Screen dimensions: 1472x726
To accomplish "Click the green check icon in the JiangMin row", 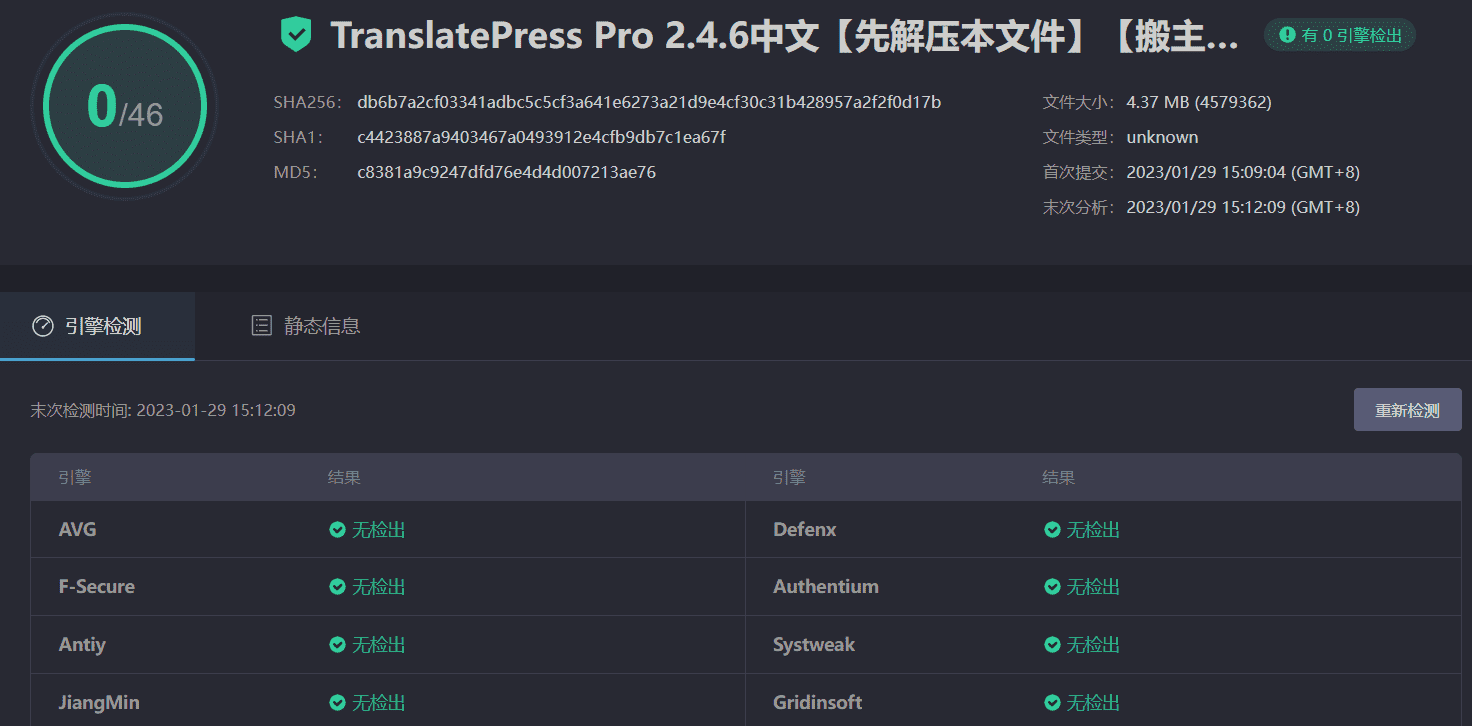I will point(338,703).
